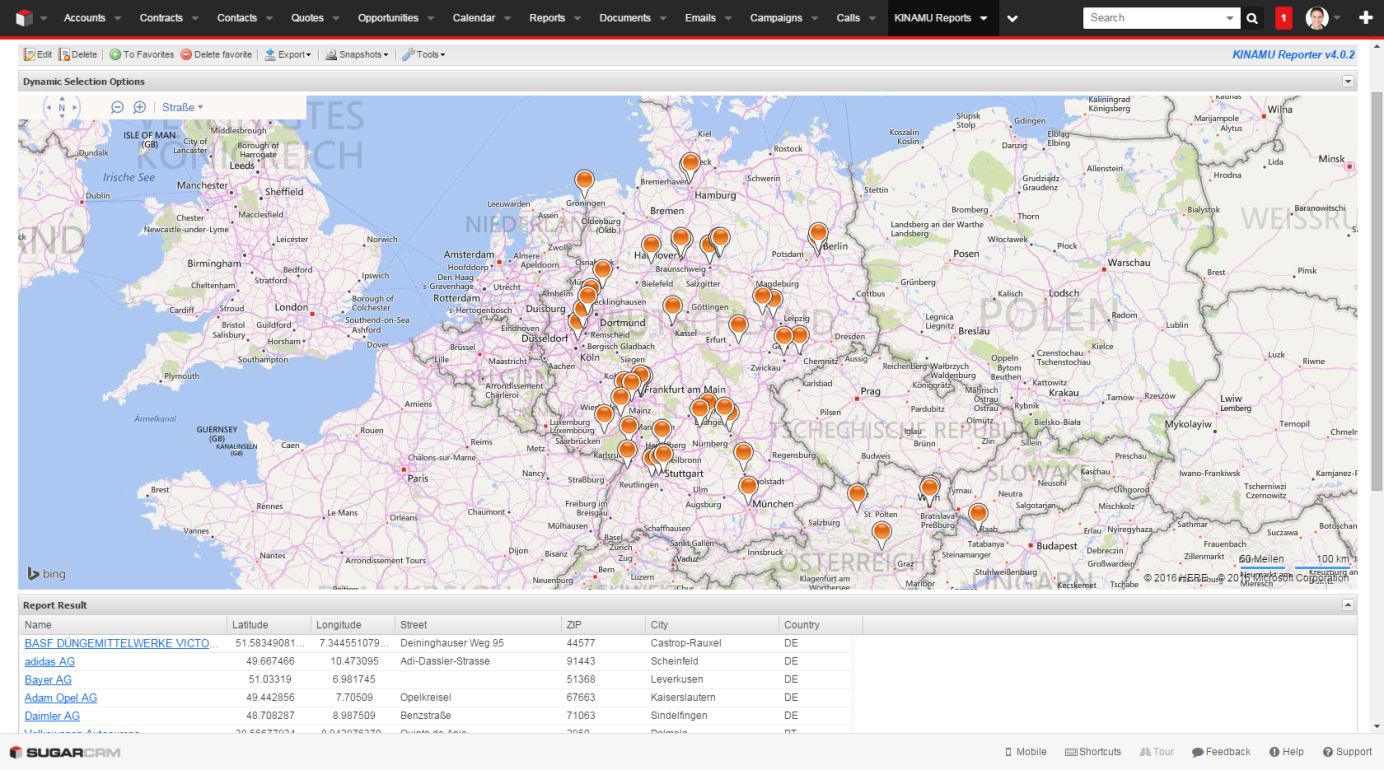1384x770 pixels.
Task: Zoom out the map with minus icon
Action: 117,107
